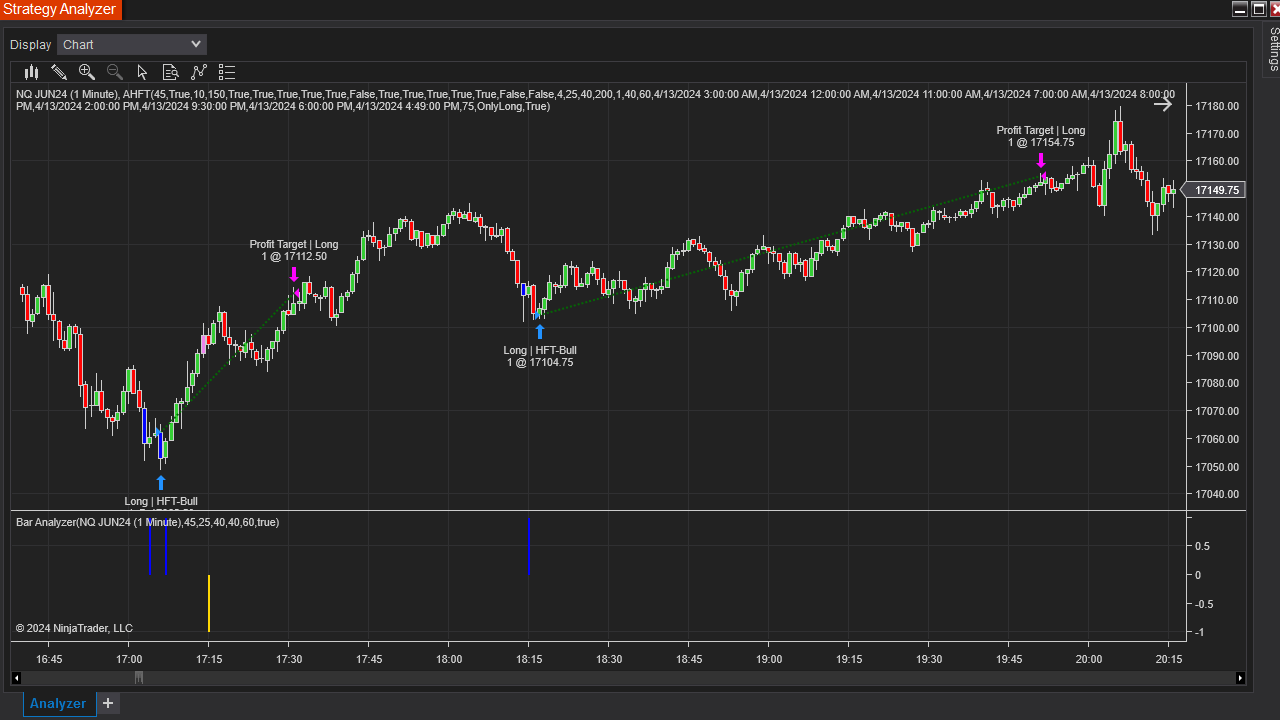Select the drawing tools pencil icon

(x=59, y=72)
